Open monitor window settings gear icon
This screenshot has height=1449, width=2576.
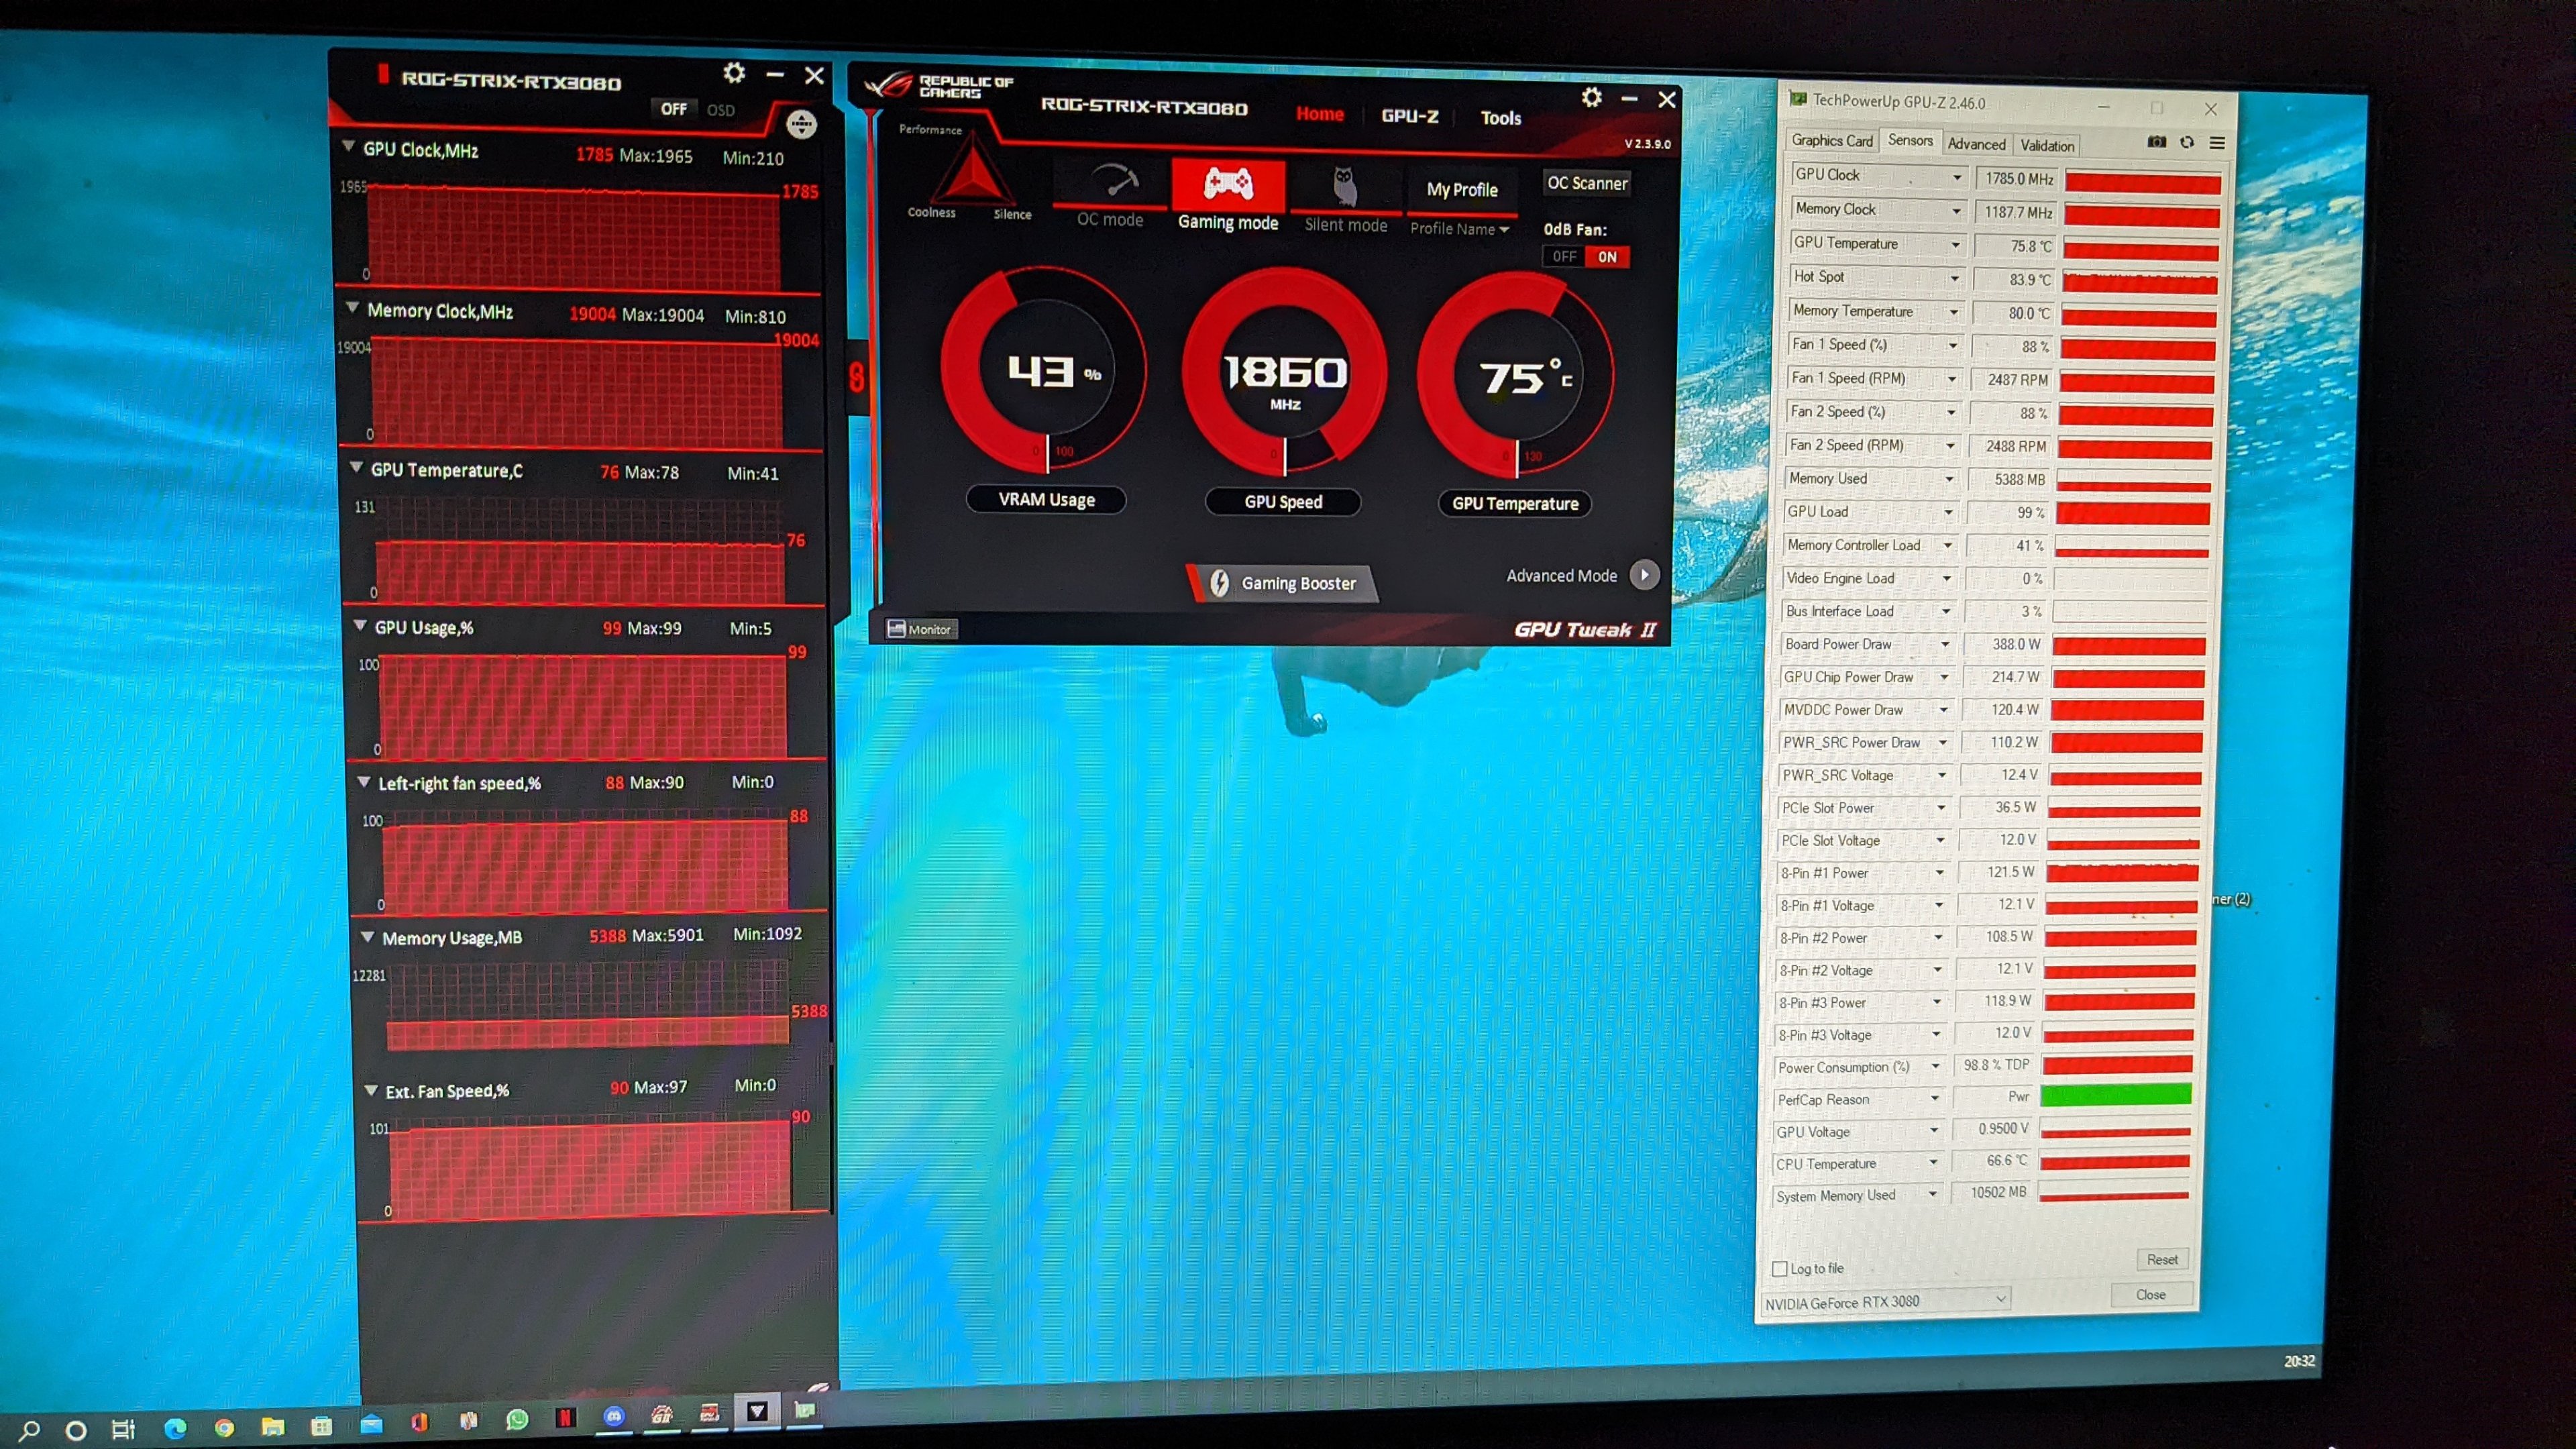pos(734,73)
